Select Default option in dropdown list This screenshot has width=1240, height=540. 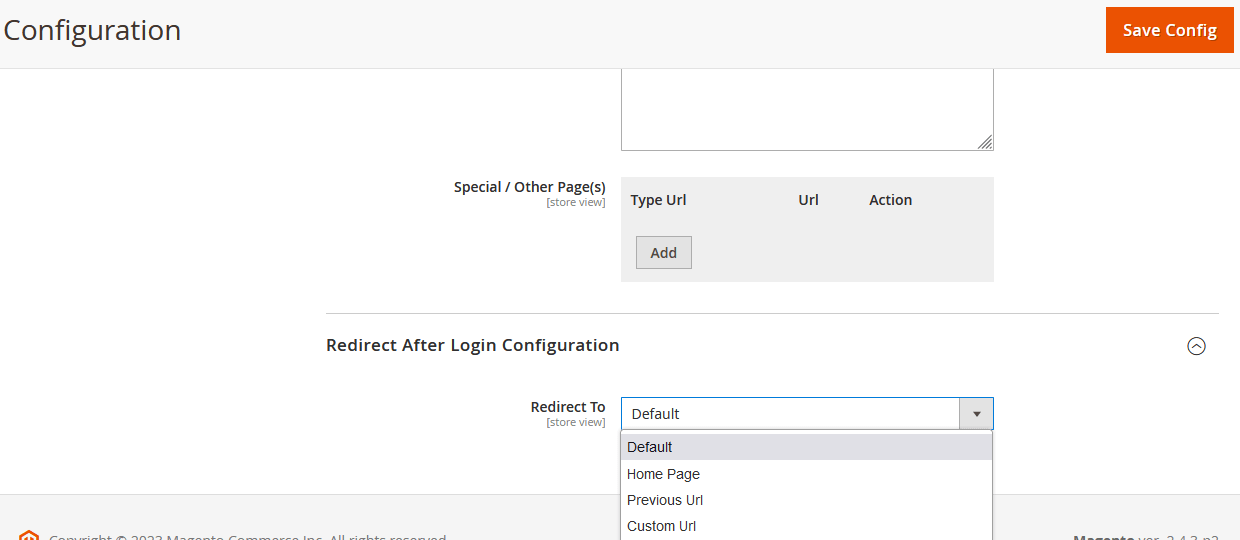point(806,447)
